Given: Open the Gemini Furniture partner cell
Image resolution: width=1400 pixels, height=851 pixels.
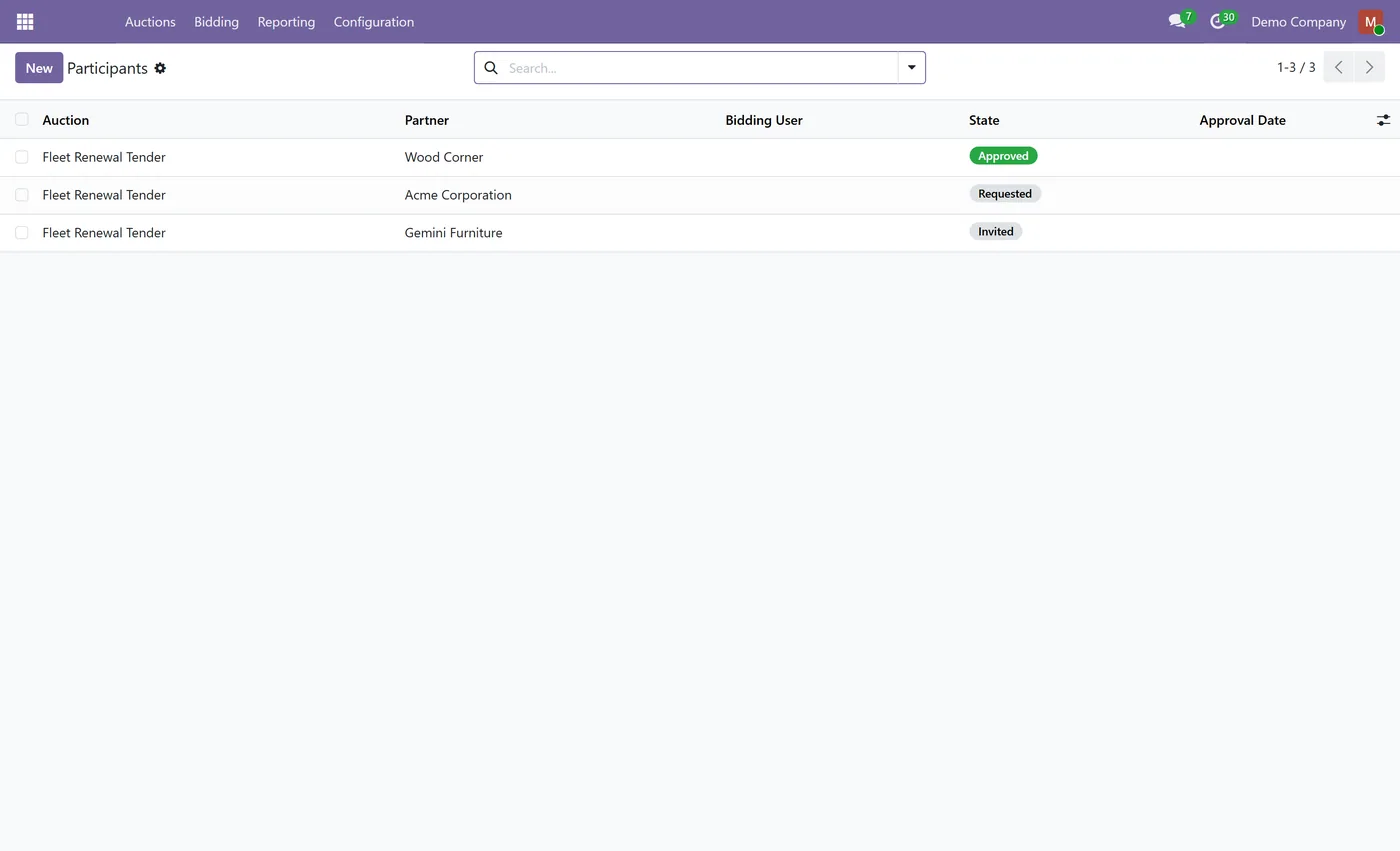Looking at the screenshot, I should click(x=453, y=232).
